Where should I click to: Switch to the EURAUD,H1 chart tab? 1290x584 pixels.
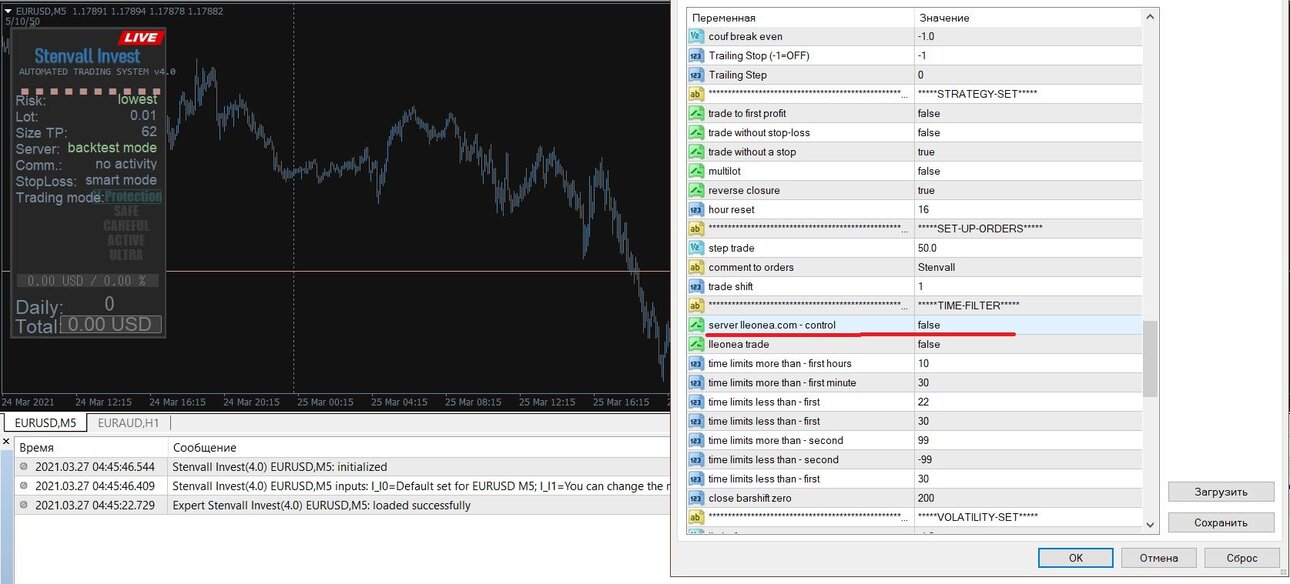129,423
